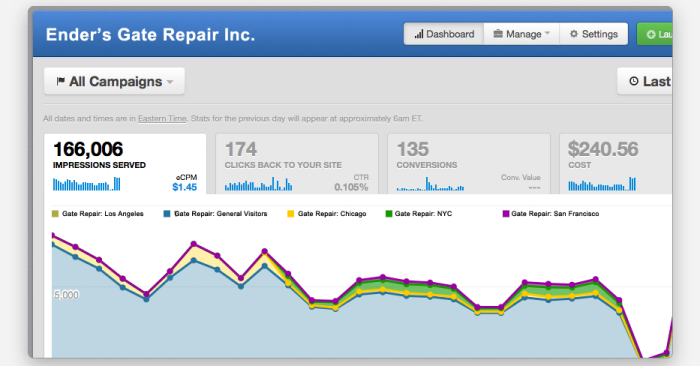
Task: Toggle Gate Repair: San Francisco legend series
Action: pos(551,214)
